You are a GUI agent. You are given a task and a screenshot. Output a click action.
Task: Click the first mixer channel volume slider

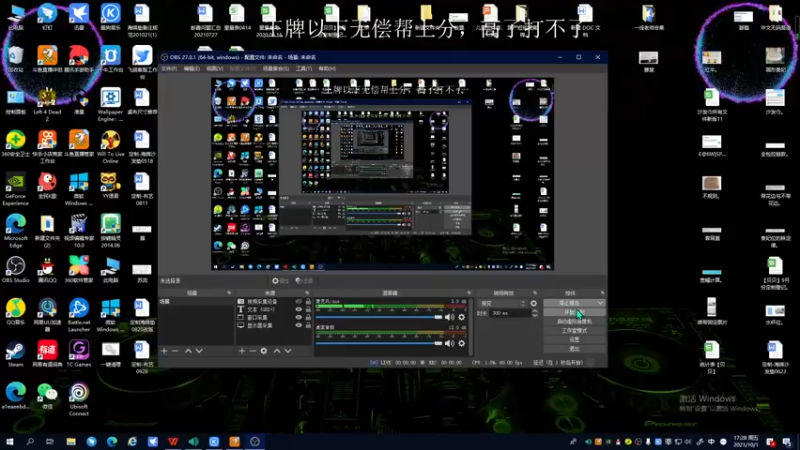pos(379,317)
